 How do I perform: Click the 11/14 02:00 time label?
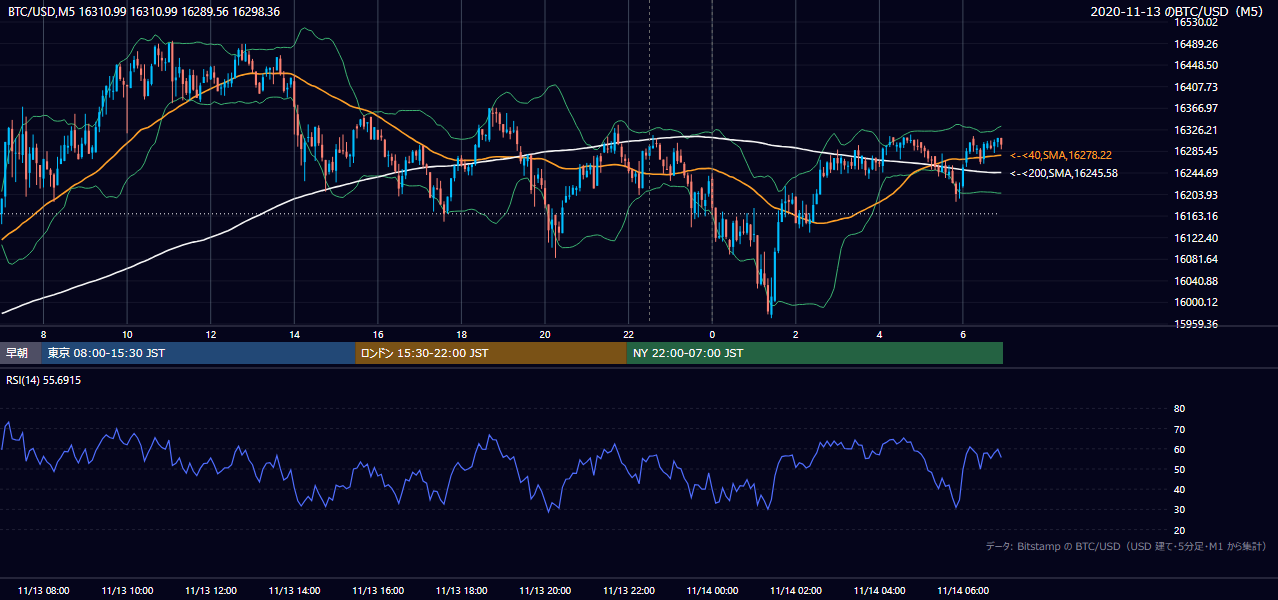point(796,591)
